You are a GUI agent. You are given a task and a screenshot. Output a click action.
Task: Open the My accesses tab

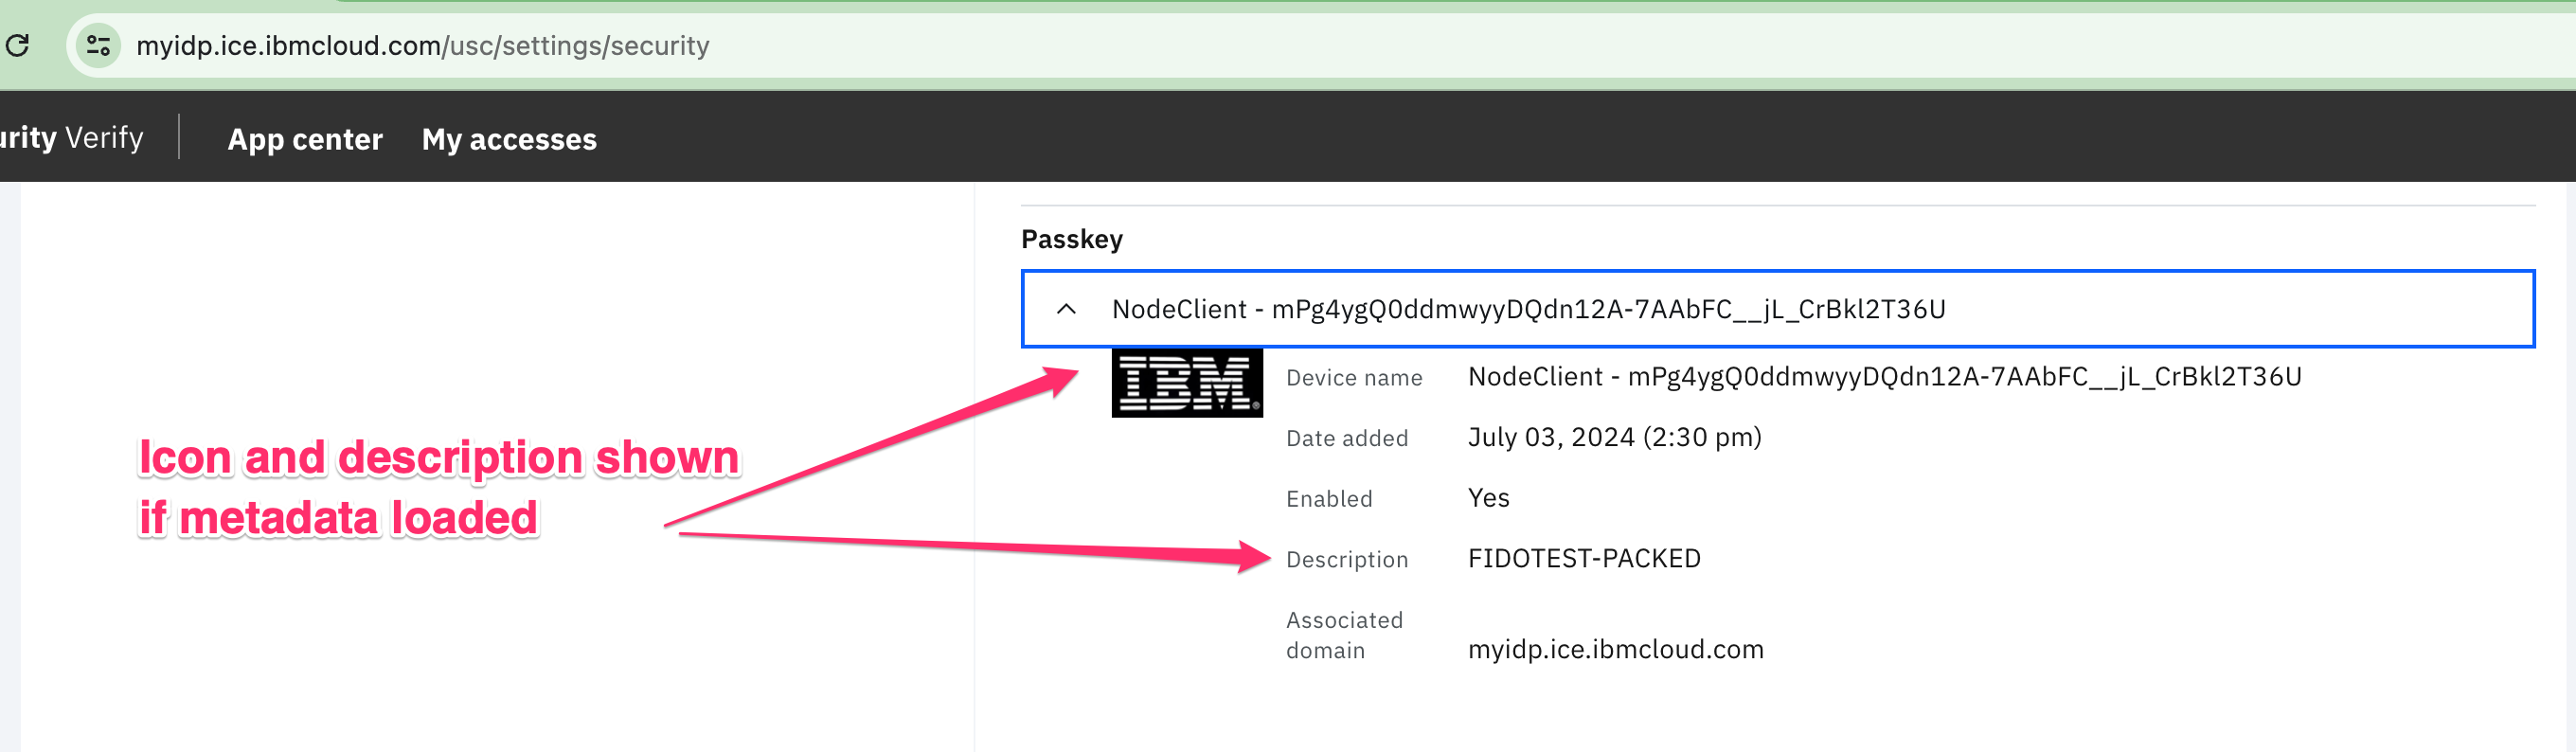click(509, 139)
